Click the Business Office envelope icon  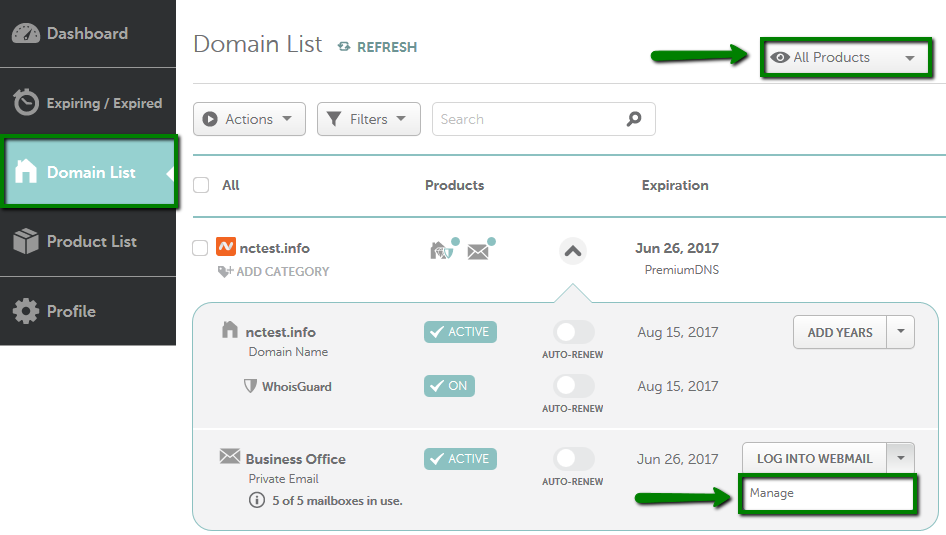tap(230, 456)
